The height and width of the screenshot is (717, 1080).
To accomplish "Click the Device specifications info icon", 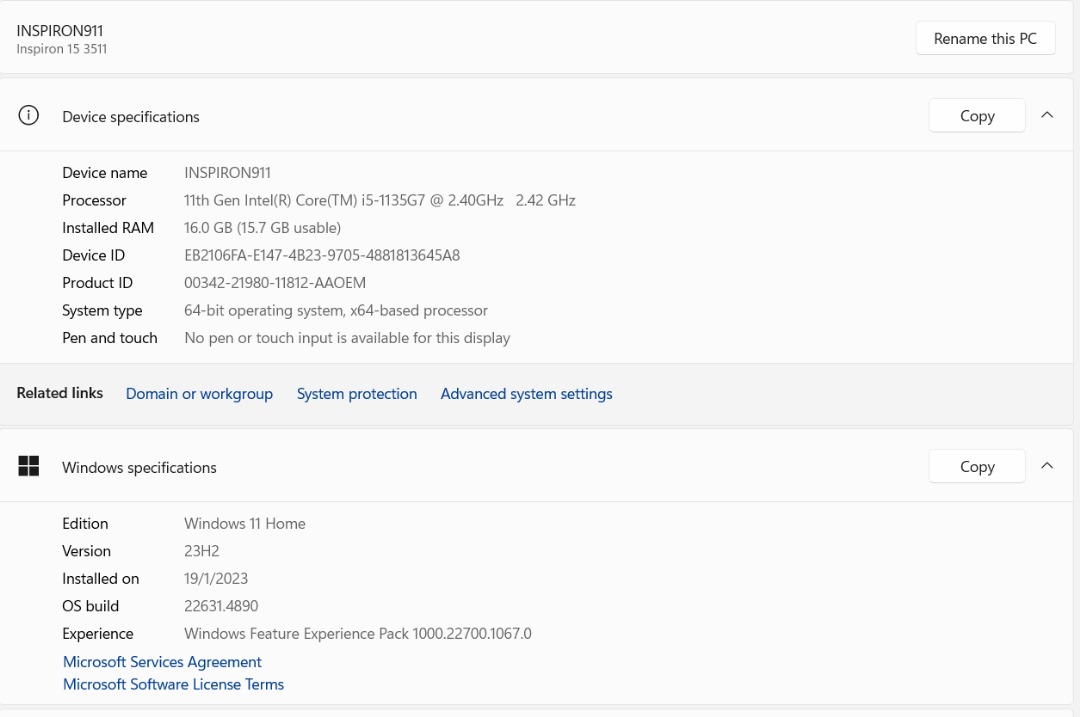I will [29, 116].
